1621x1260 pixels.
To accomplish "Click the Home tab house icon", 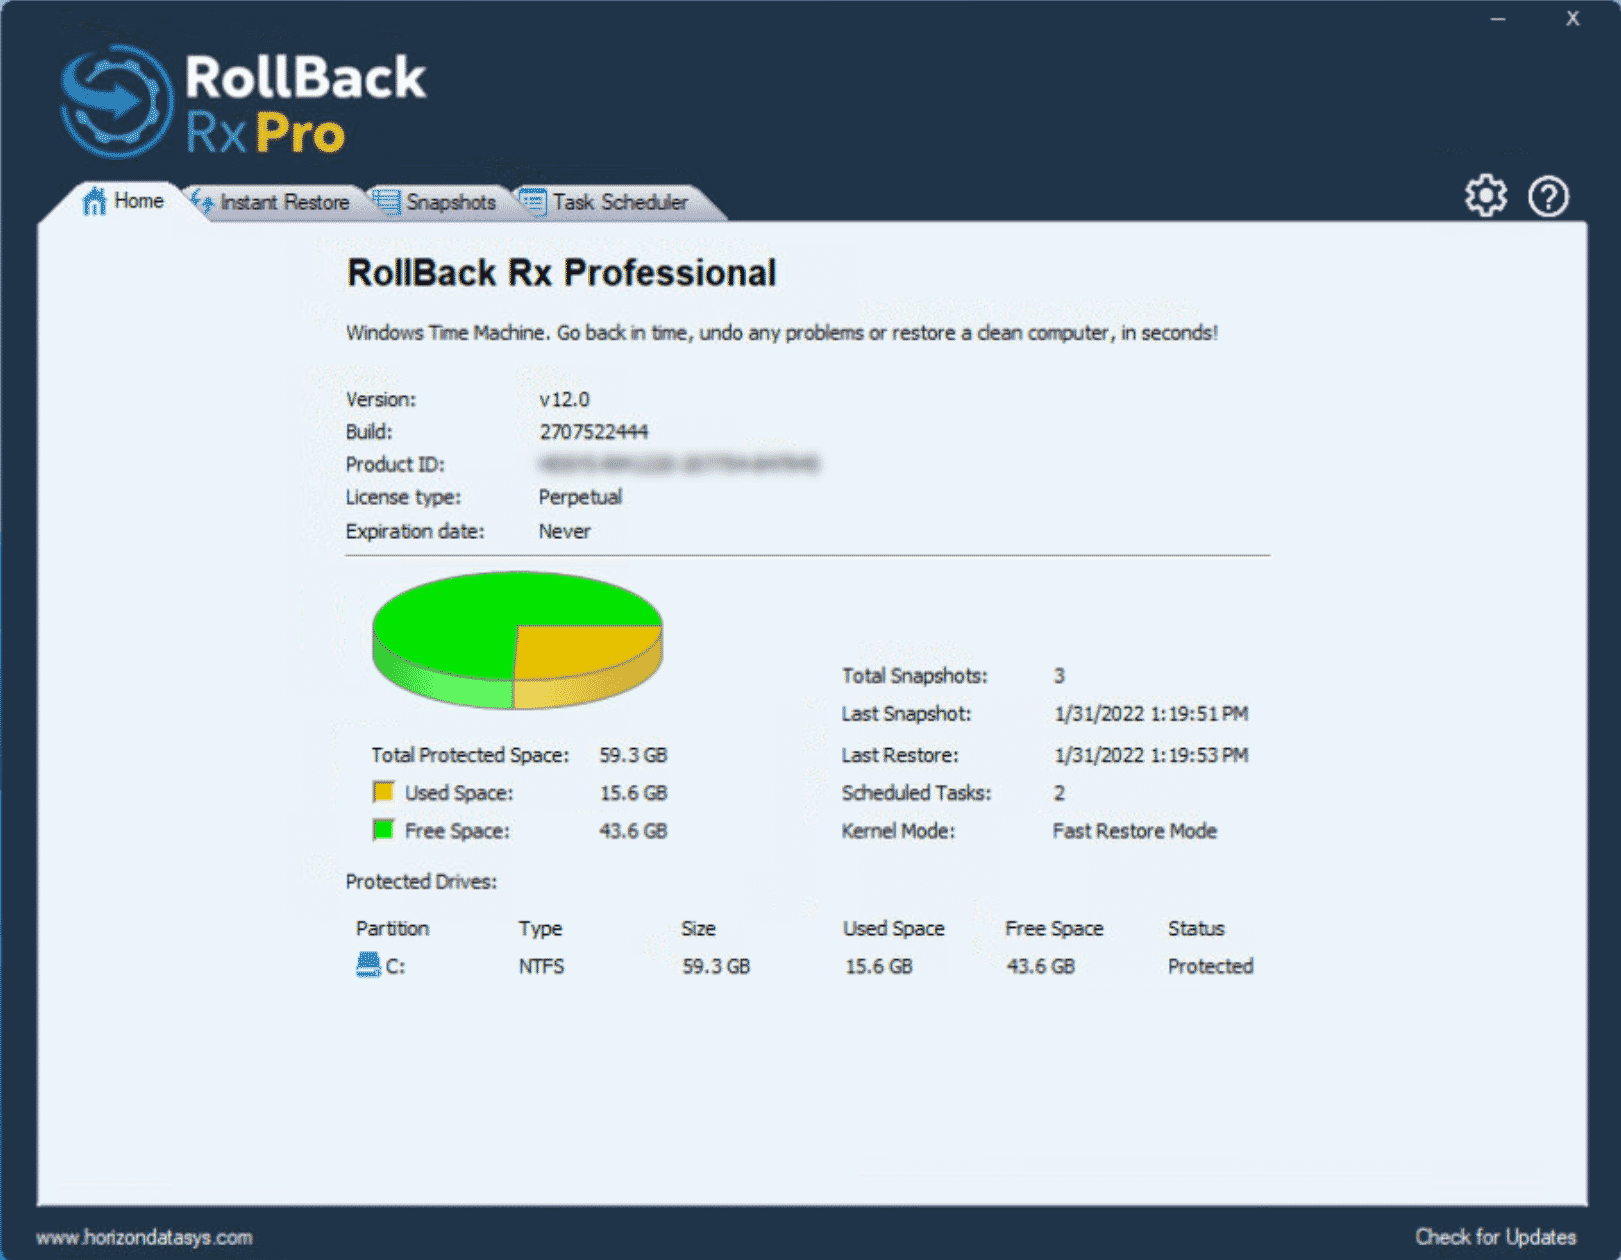I will [93, 201].
